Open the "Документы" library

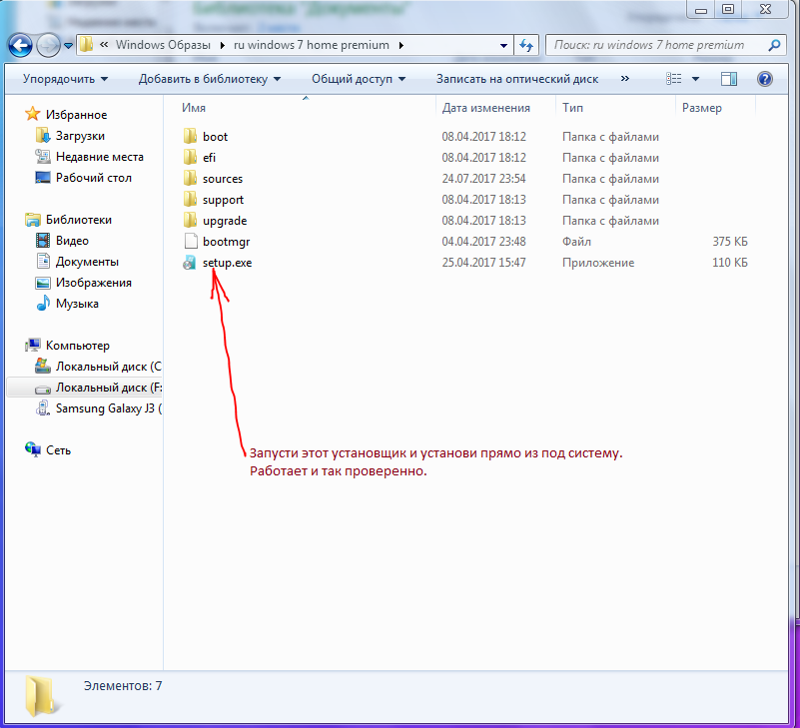87,262
